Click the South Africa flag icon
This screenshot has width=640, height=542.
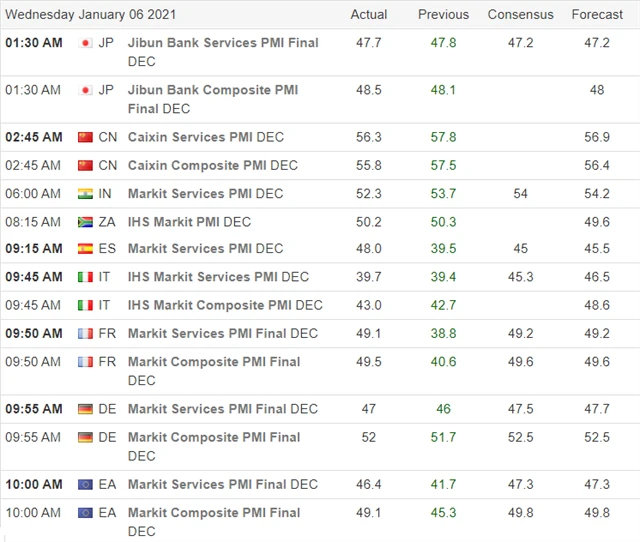tap(85, 222)
